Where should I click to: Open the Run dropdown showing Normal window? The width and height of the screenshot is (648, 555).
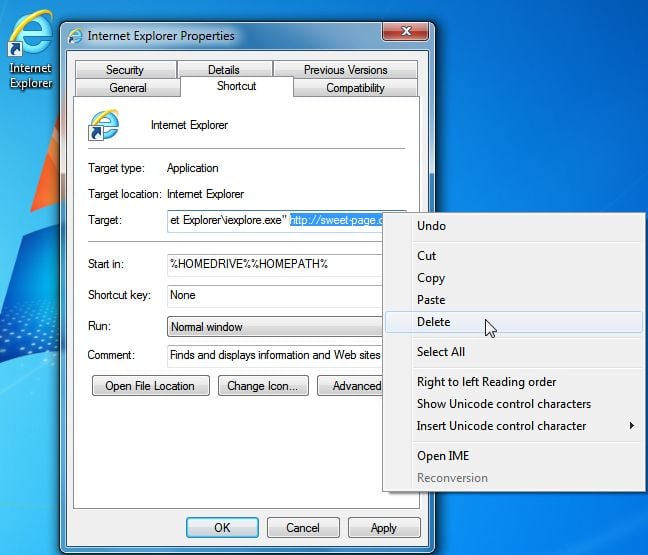275,327
